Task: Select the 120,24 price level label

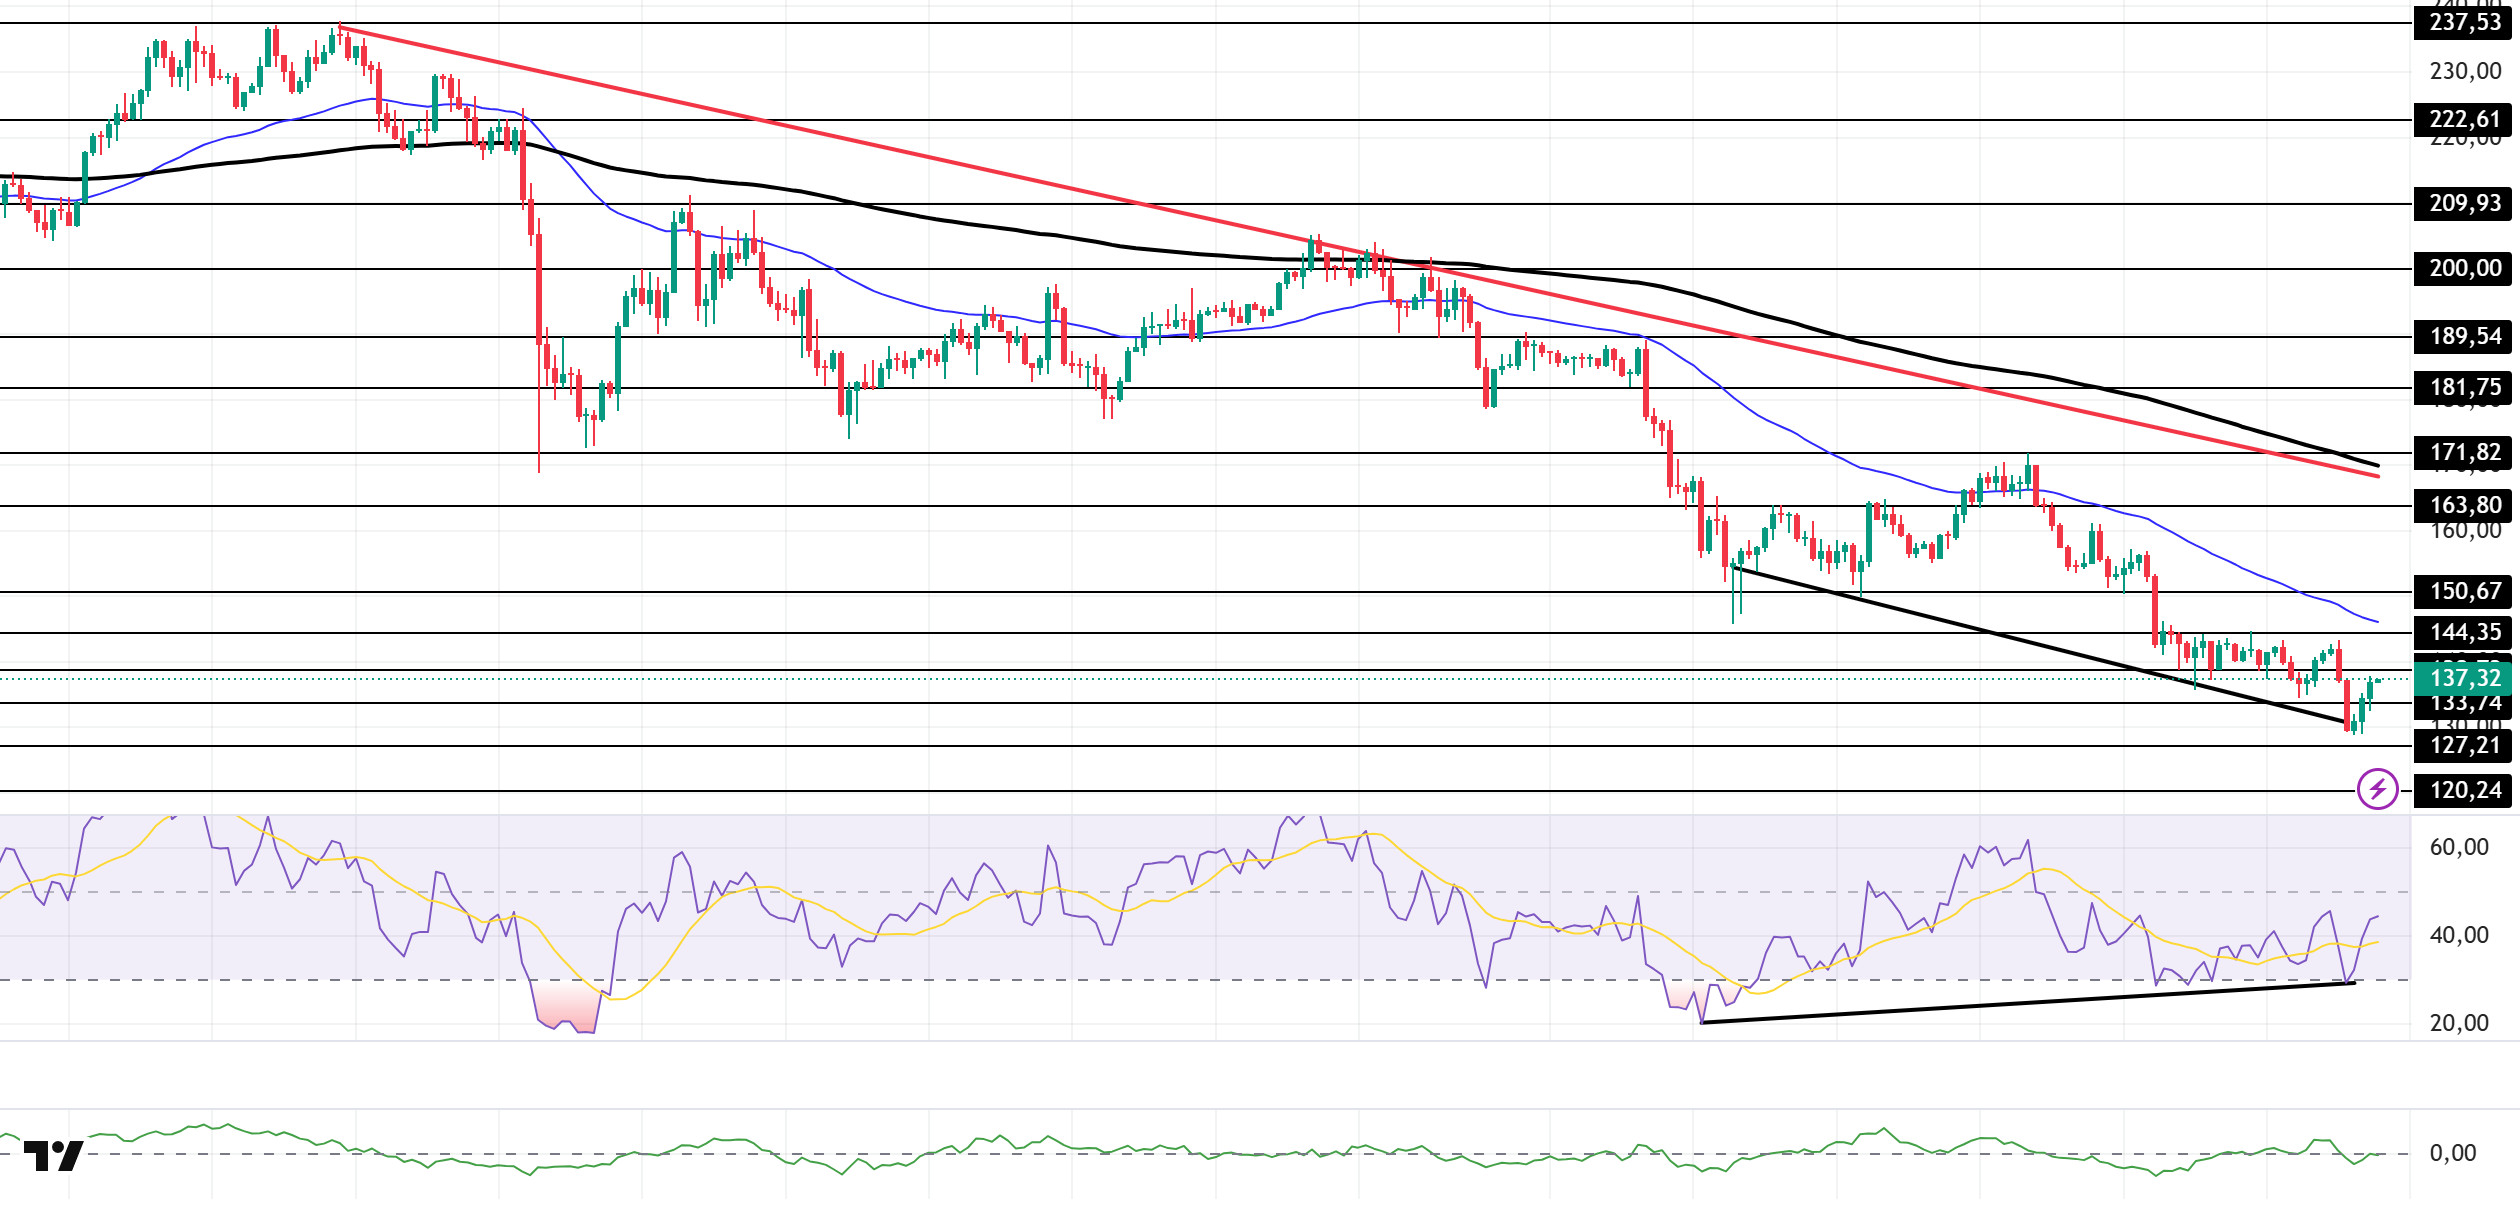Action: 2464,790
